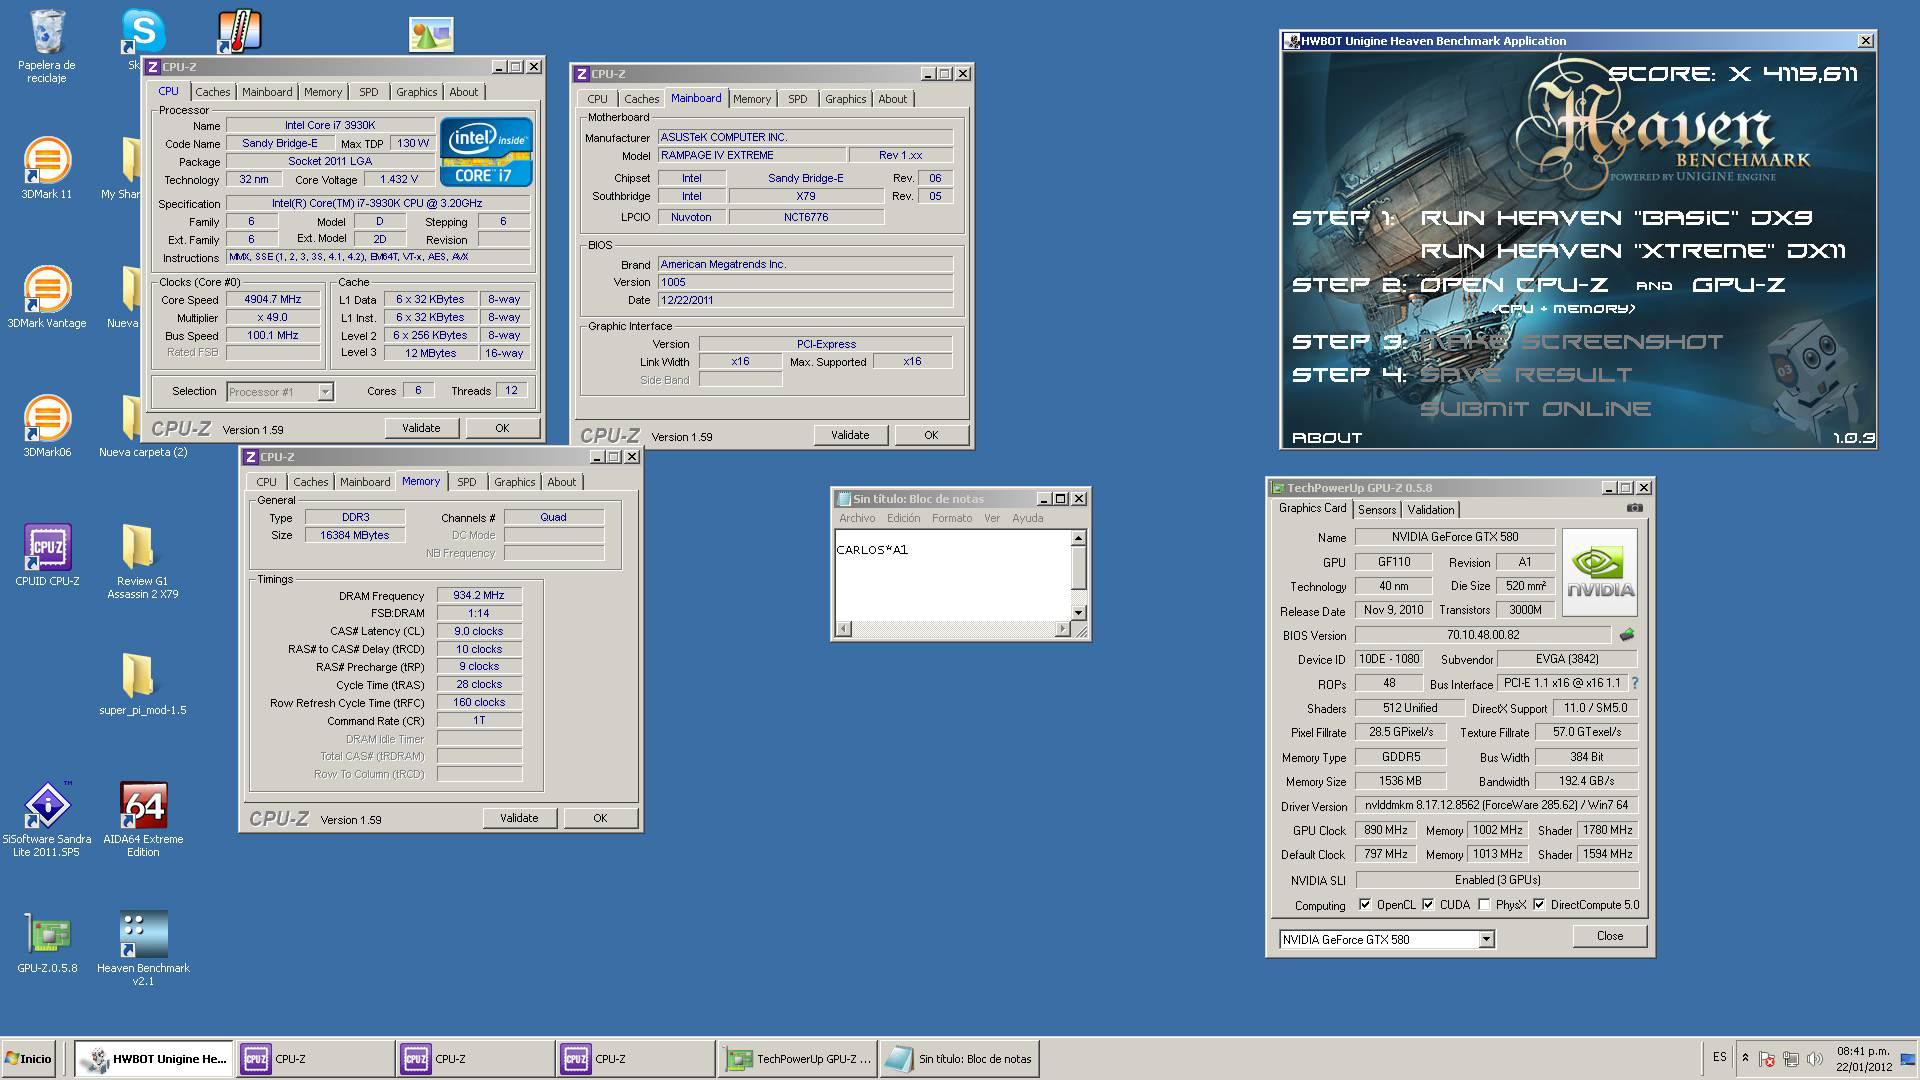Click Validate in the Memory CPU-Z window
This screenshot has height=1080, width=1920.
519,818
